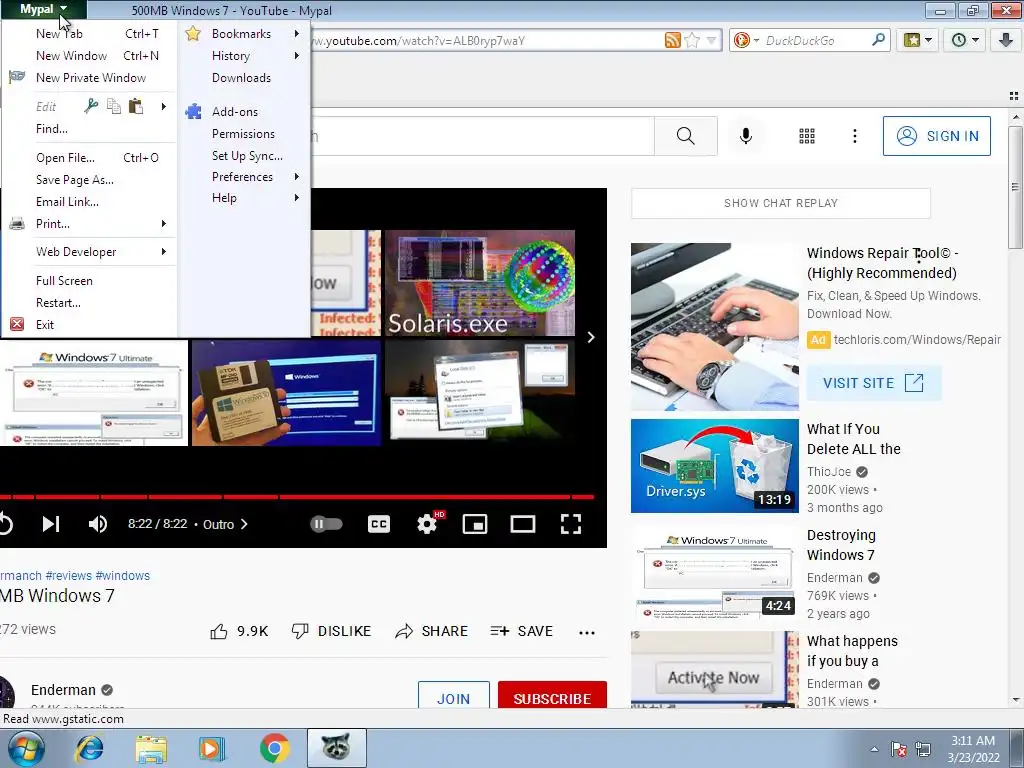The height and width of the screenshot is (768, 1024).
Task: Open the player settings gear
Action: click(428, 524)
